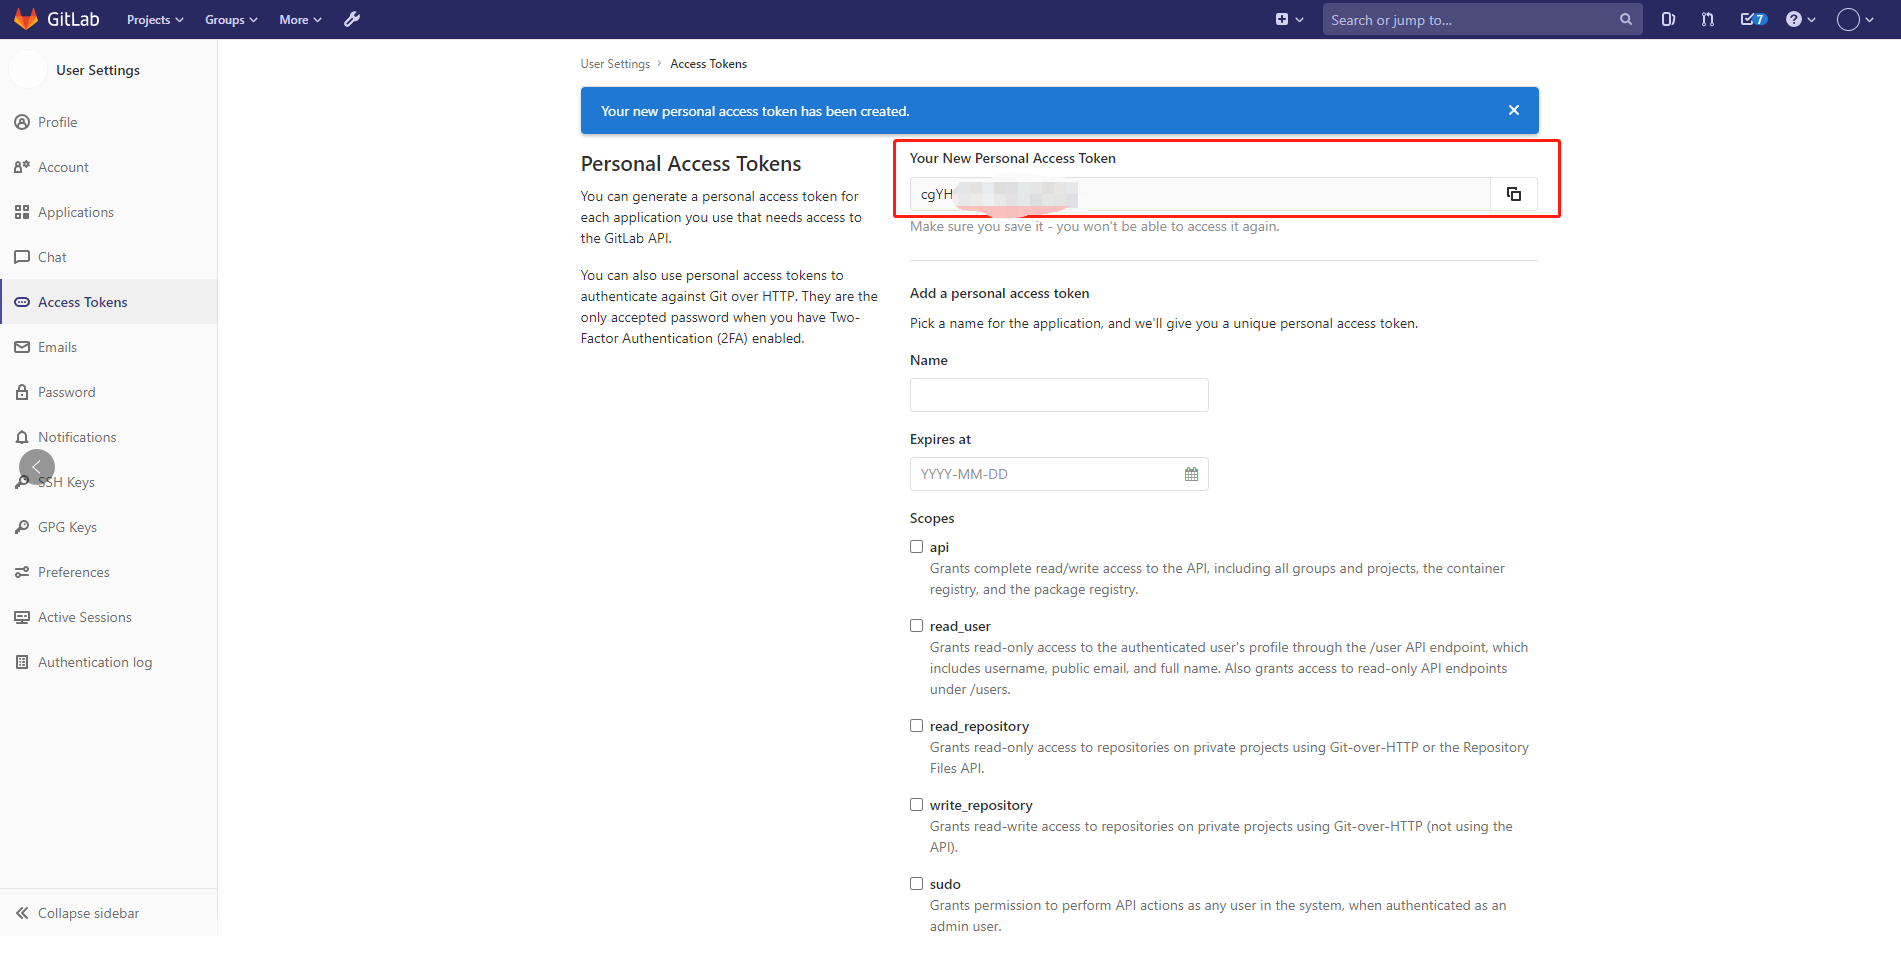Click the Preferences sliders icon
The width and height of the screenshot is (1901, 962).
(22, 572)
